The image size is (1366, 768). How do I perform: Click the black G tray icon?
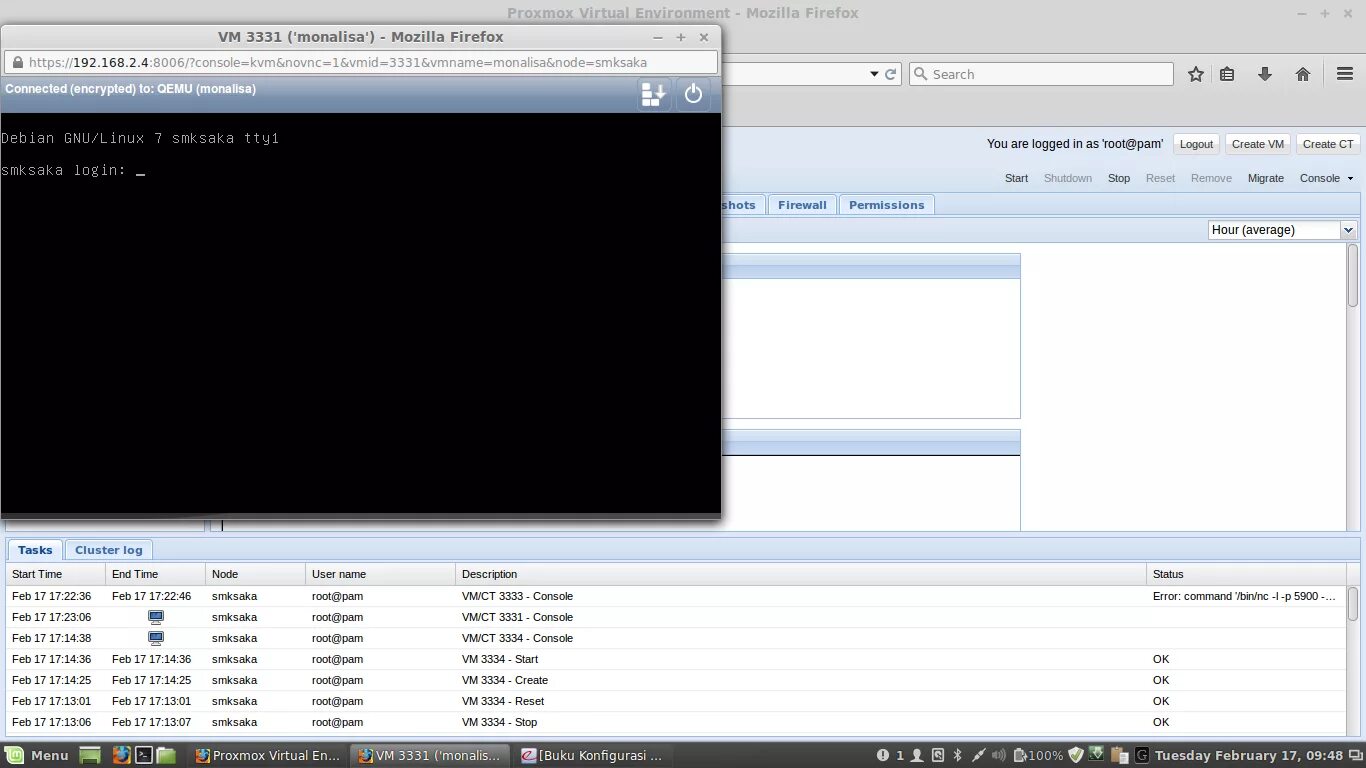point(1142,755)
